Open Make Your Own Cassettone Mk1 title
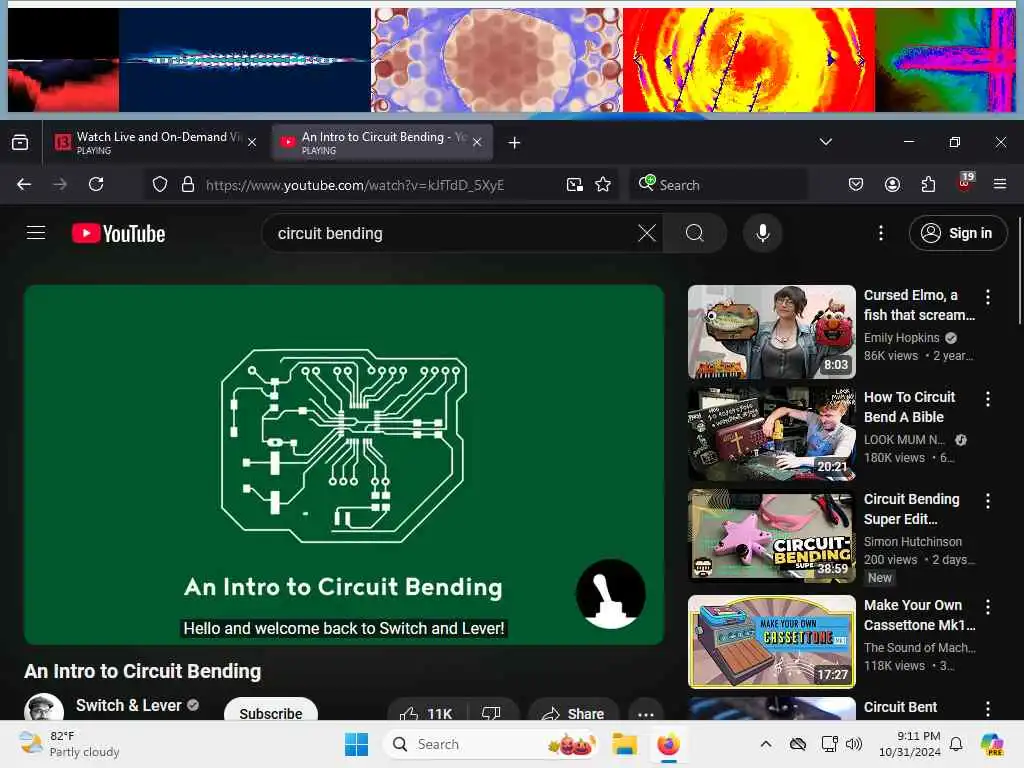This screenshot has height=768, width=1024. (x=920, y=615)
